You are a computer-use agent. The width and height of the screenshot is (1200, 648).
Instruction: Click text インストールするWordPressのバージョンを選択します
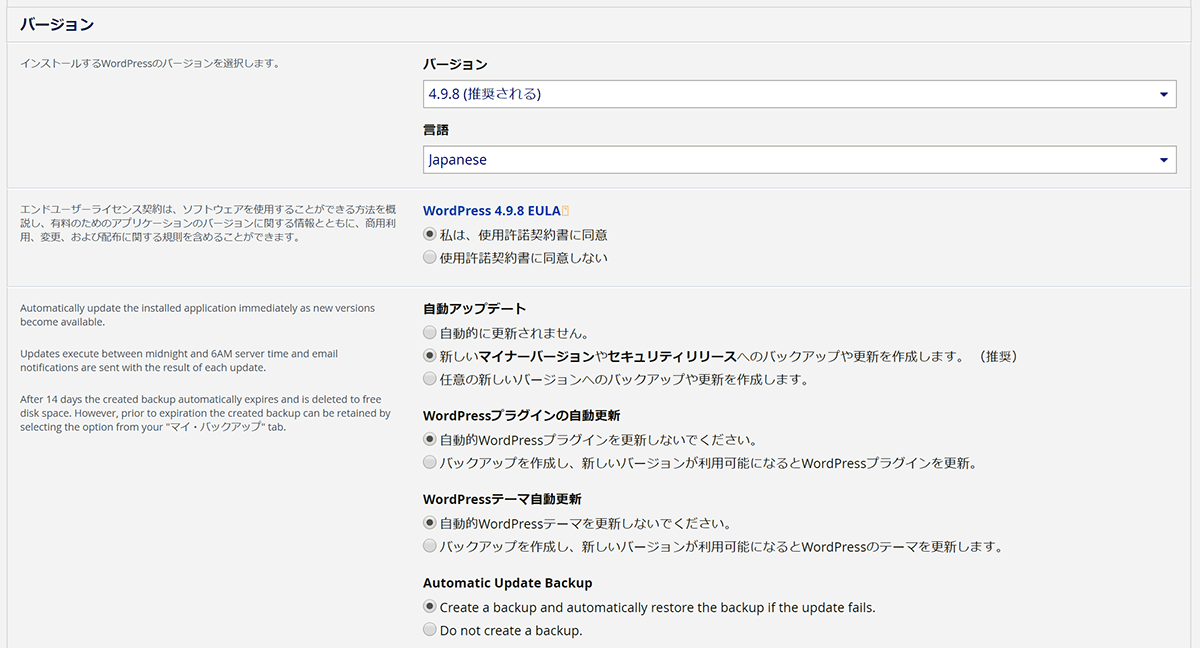point(150,64)
